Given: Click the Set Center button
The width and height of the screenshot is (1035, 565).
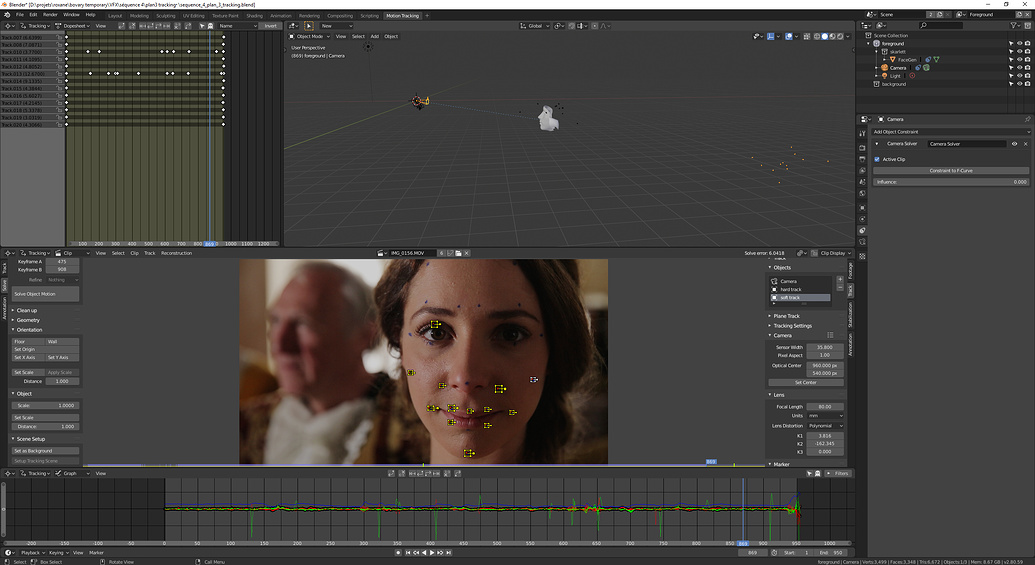Looking at the screenshot, I should 806,382.
